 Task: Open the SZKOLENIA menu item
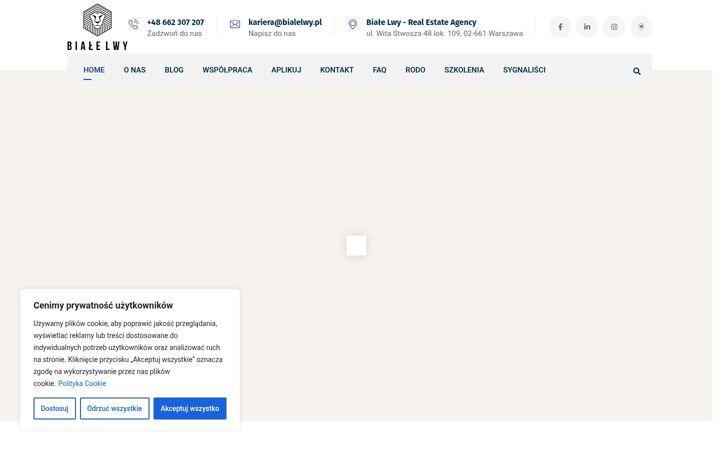pyautogui.click(x=464, y=70)
